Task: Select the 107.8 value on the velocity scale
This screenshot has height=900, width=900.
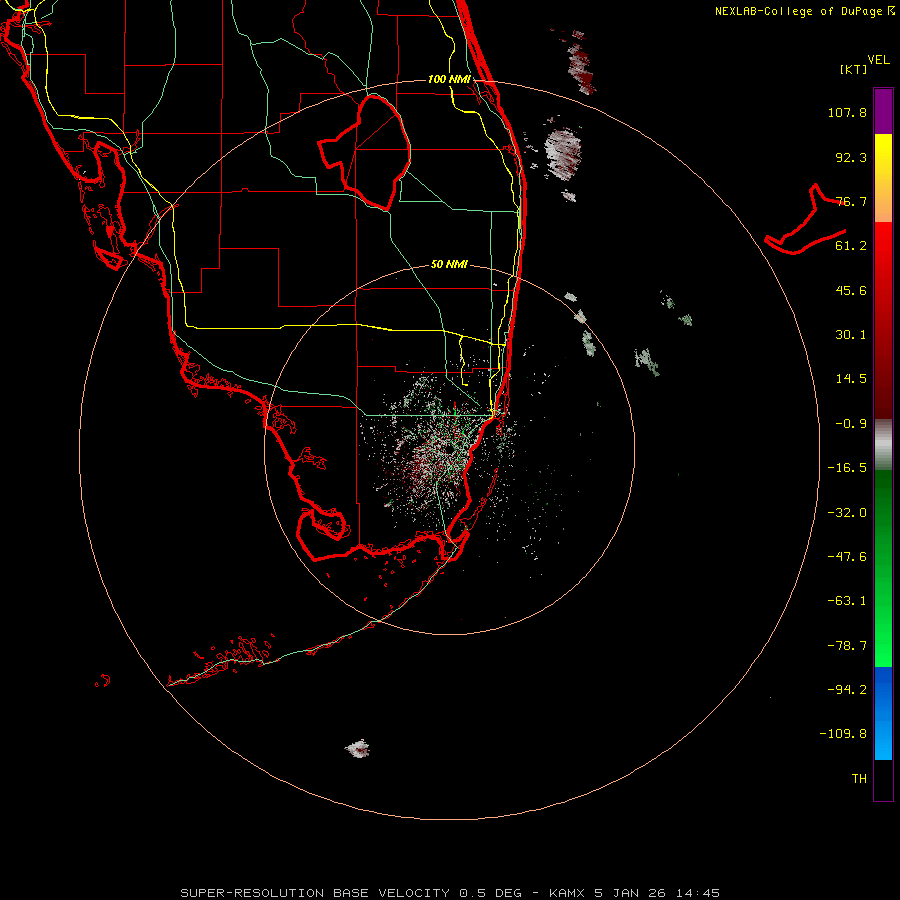Action: click(847, 112)
